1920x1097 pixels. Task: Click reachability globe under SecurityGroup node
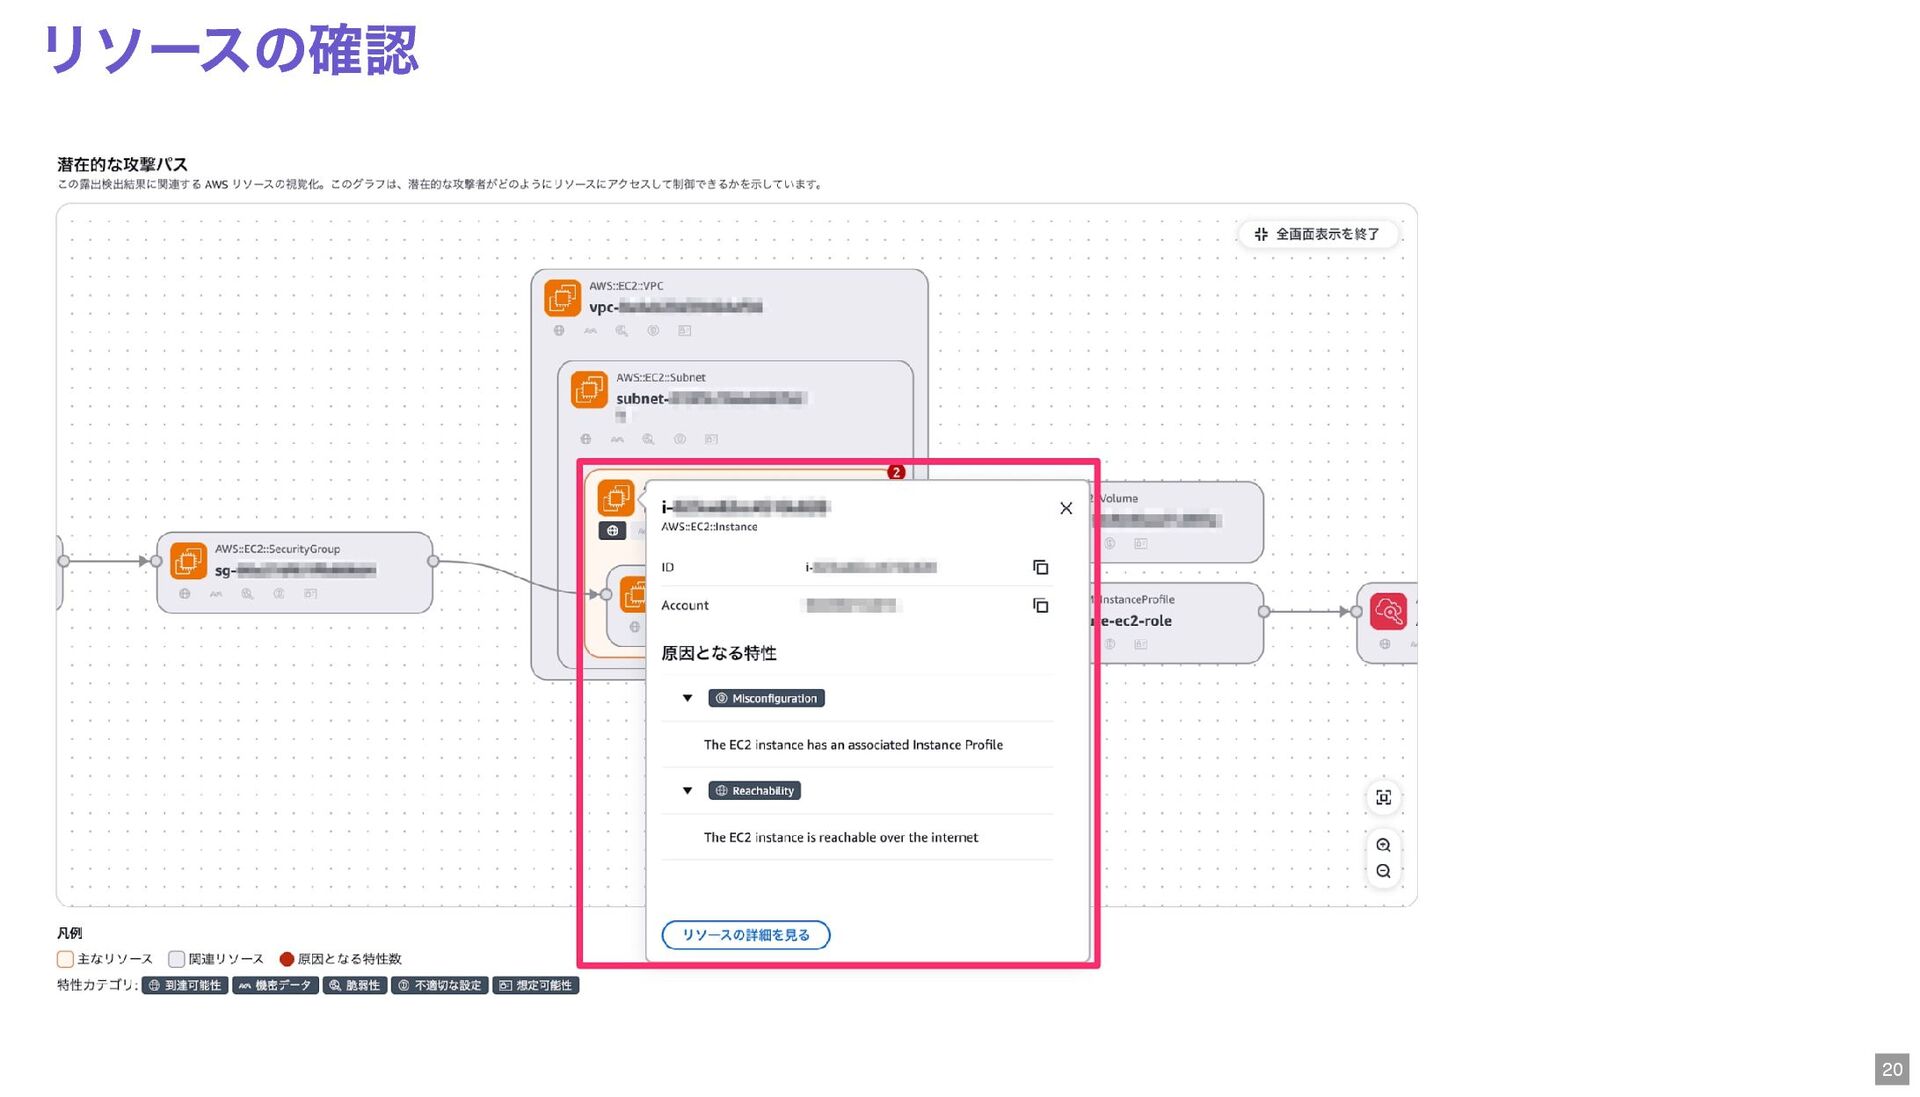[184, 594]
